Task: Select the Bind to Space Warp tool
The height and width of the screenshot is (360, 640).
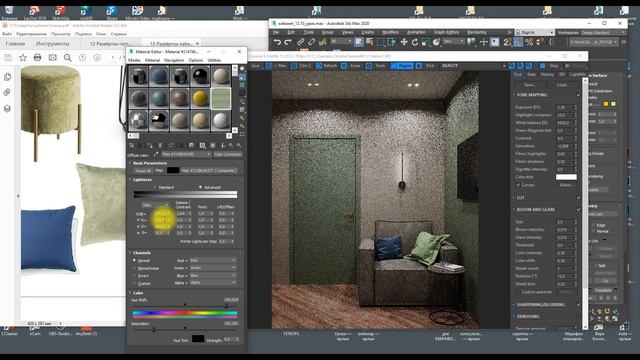Action: coord(322,42)
